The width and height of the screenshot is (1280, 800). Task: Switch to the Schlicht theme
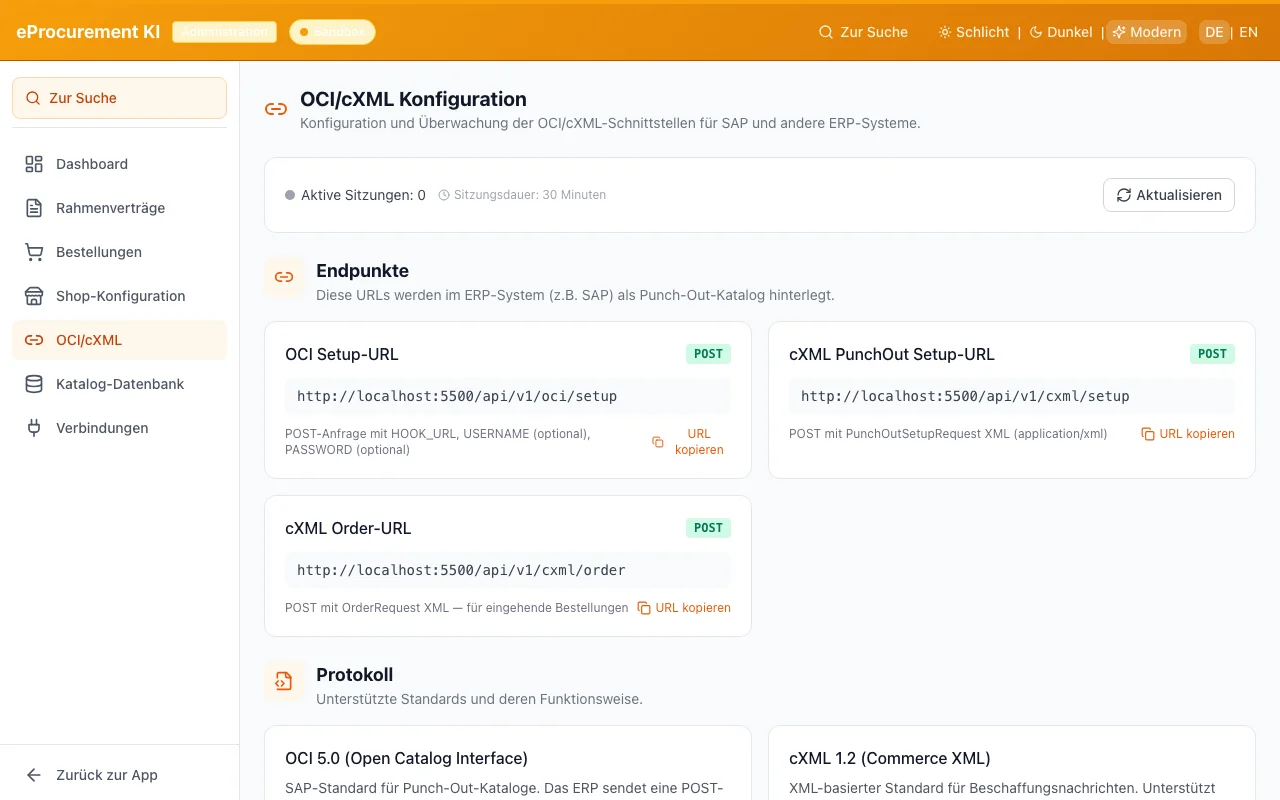(973, 31)
